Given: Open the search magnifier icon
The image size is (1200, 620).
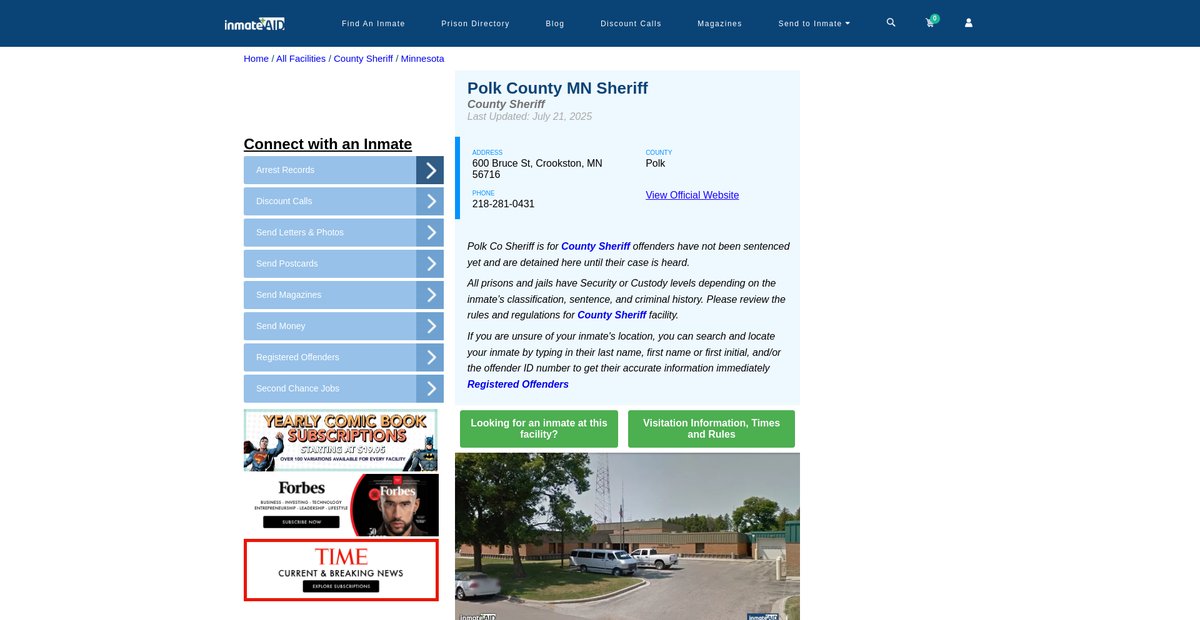Looking at the screenshot, I should point(891,23).
